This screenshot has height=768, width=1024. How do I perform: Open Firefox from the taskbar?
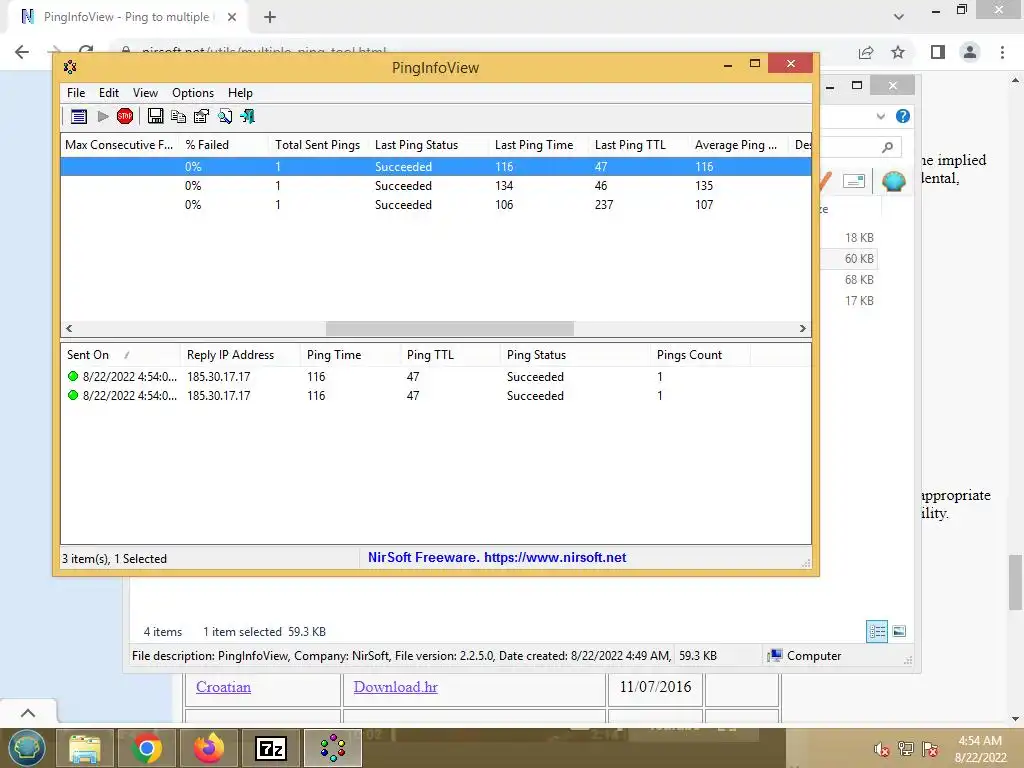209,748
